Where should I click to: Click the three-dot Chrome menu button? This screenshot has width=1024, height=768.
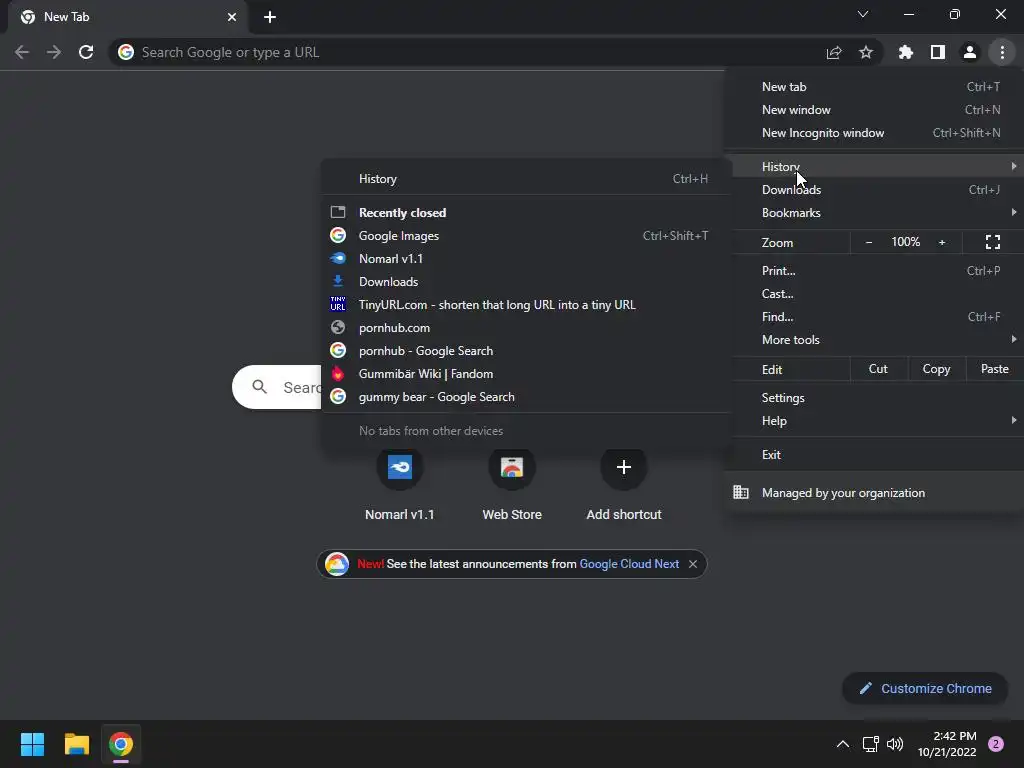[1002, 52]
